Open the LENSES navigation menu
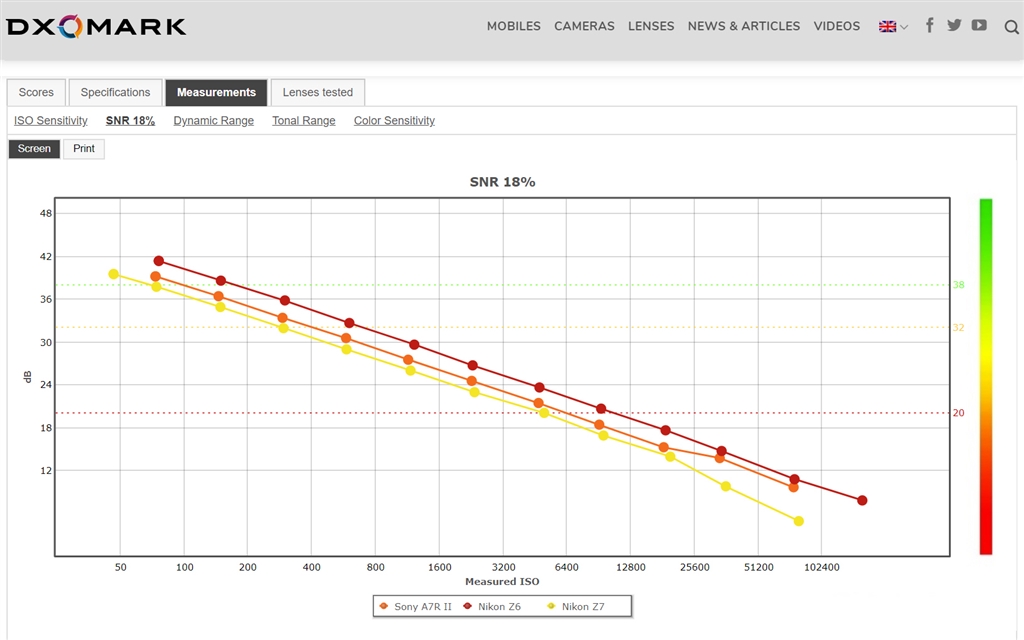 (x=651, y=26)
